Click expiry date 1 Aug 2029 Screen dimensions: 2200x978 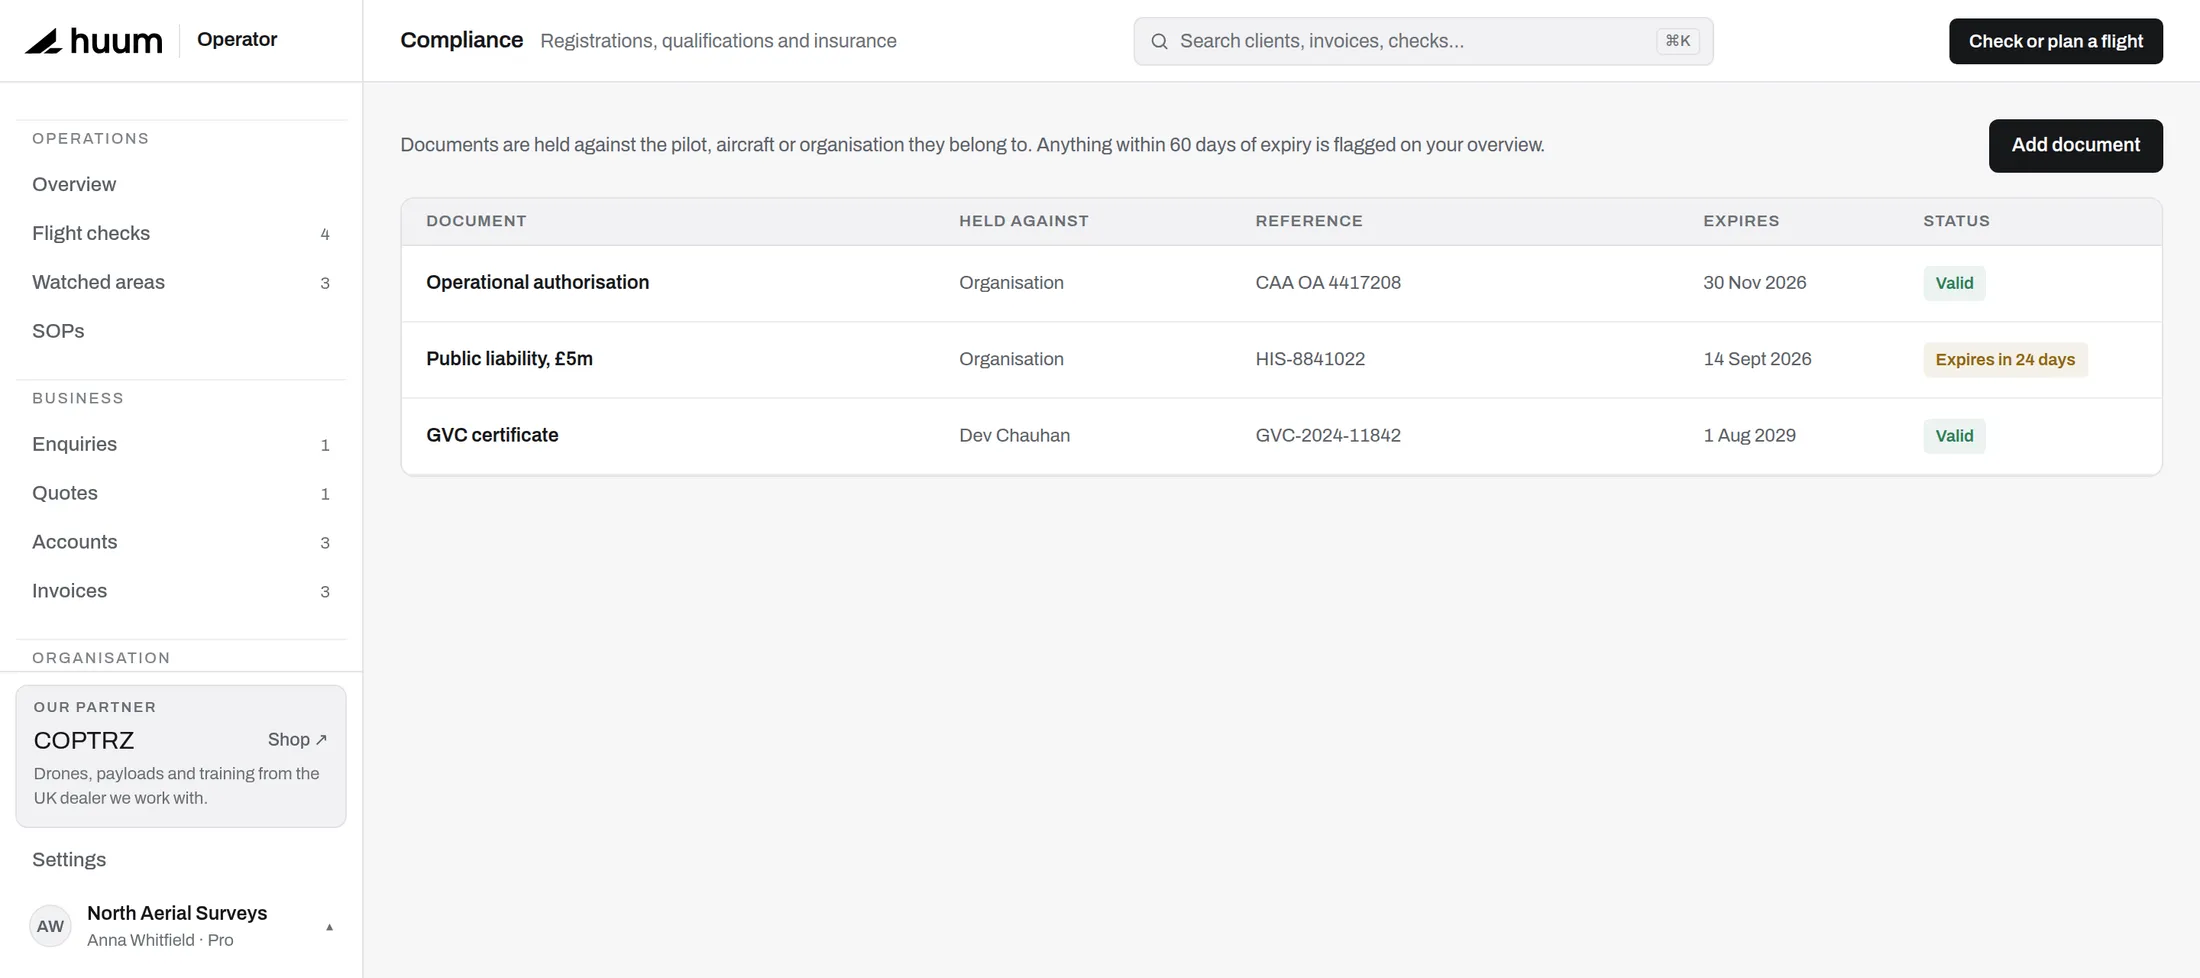click(1749, 435)
